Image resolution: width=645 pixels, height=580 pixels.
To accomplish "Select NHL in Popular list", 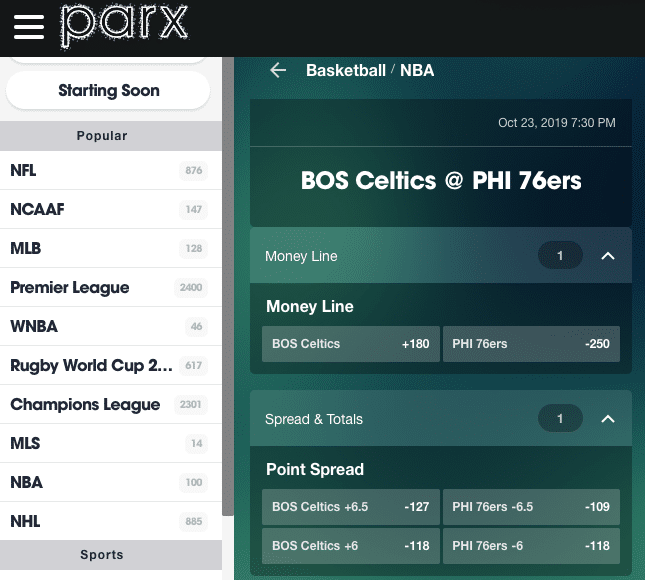I will coord(111,521).
